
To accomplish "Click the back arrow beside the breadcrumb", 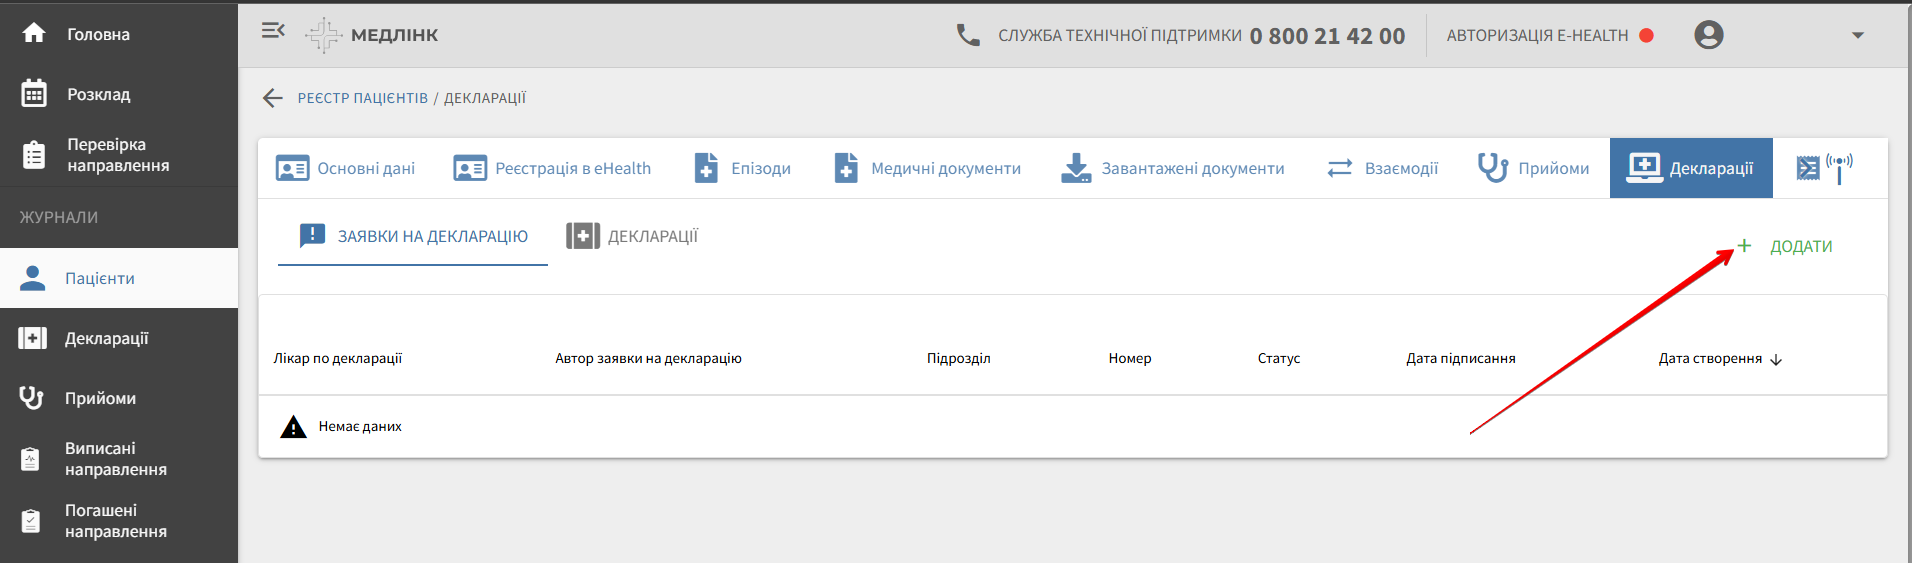I will click(272, 98).
